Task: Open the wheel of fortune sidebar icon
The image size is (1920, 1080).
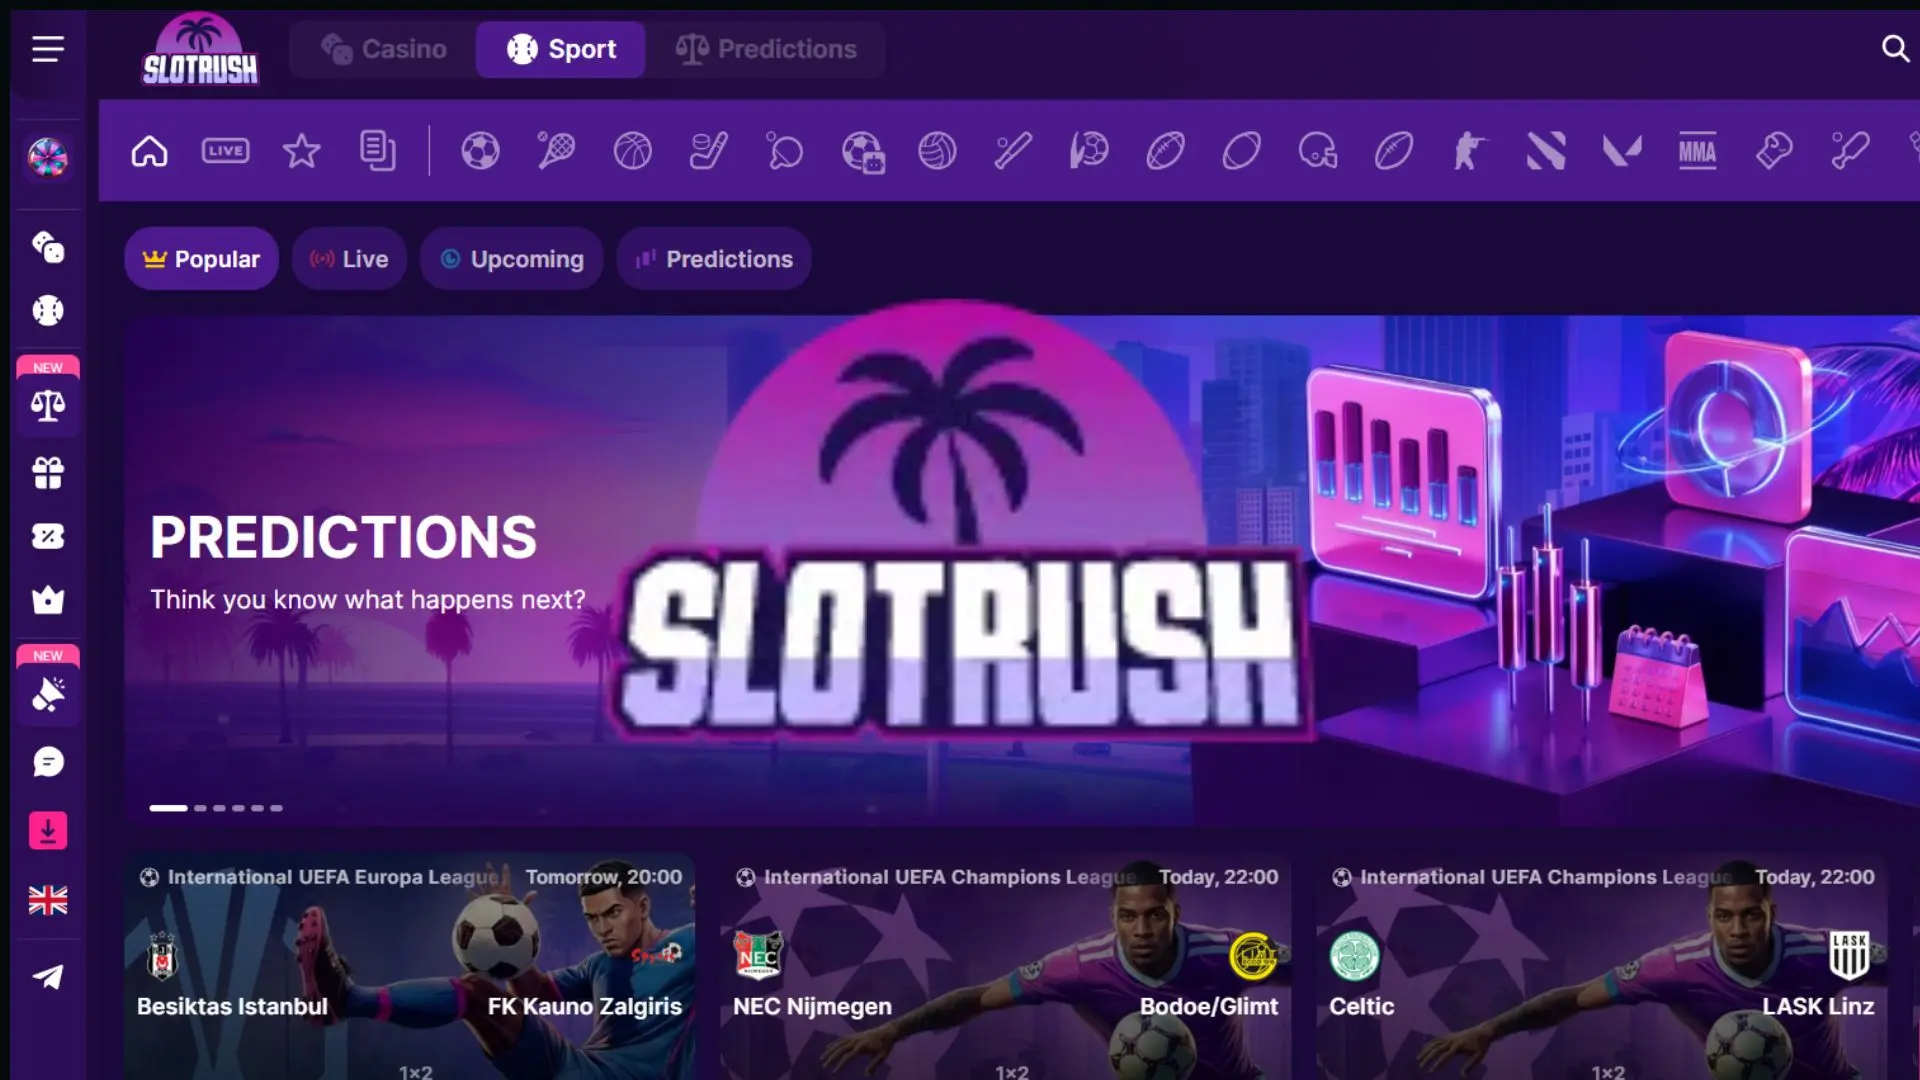Action: pos(47,157)
